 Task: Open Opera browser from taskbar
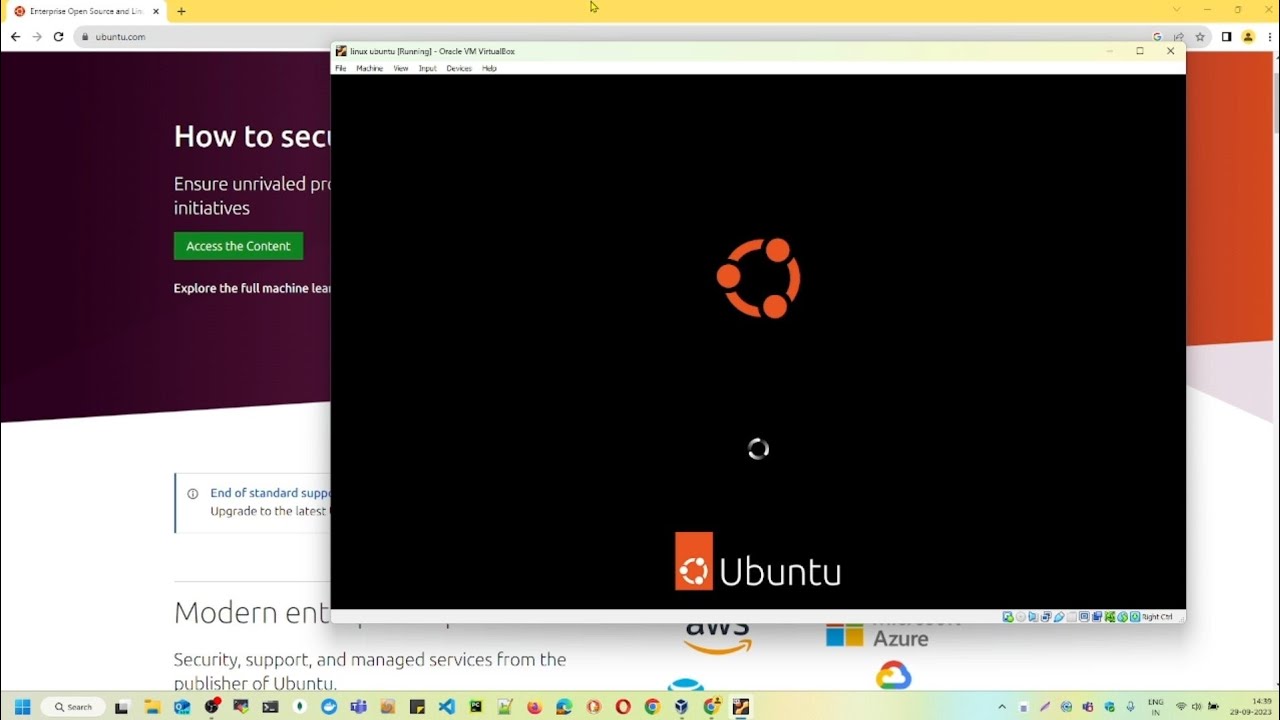click(x=622, y=707)
